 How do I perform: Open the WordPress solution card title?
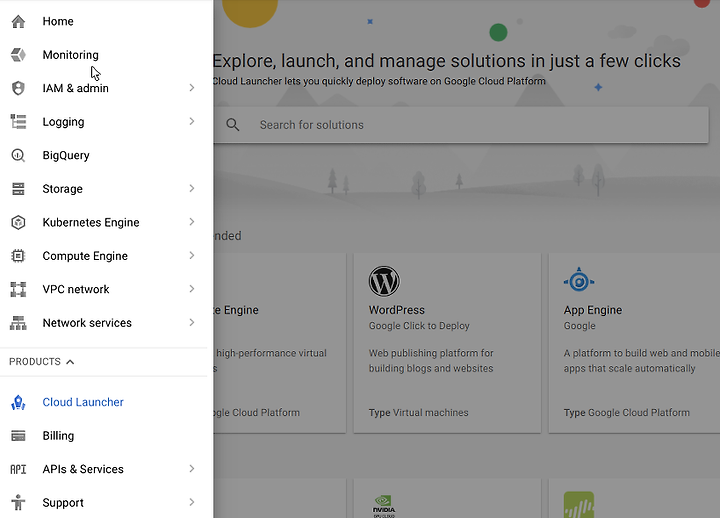(397, 310)
